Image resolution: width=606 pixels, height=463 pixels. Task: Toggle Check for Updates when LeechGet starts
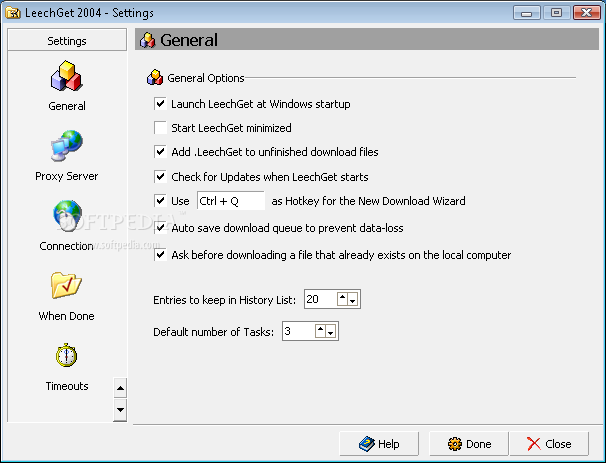pyautogui.click(x=160, y=177)
